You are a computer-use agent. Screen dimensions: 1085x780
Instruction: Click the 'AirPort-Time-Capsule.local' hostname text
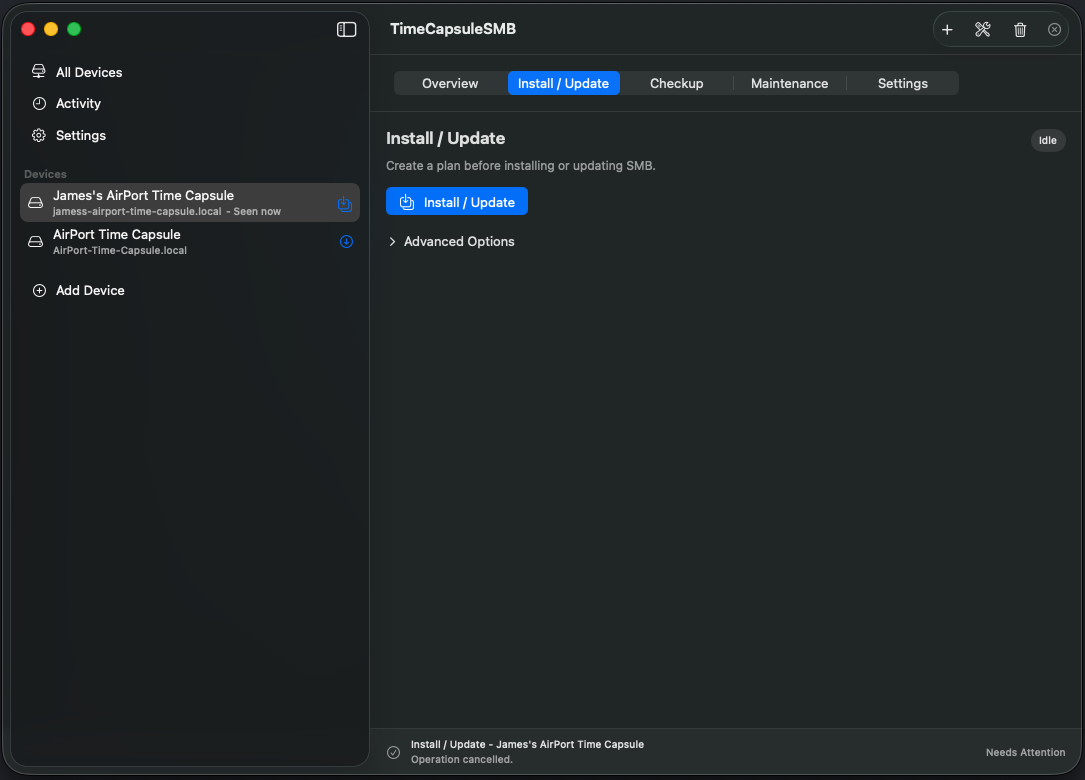120,251
